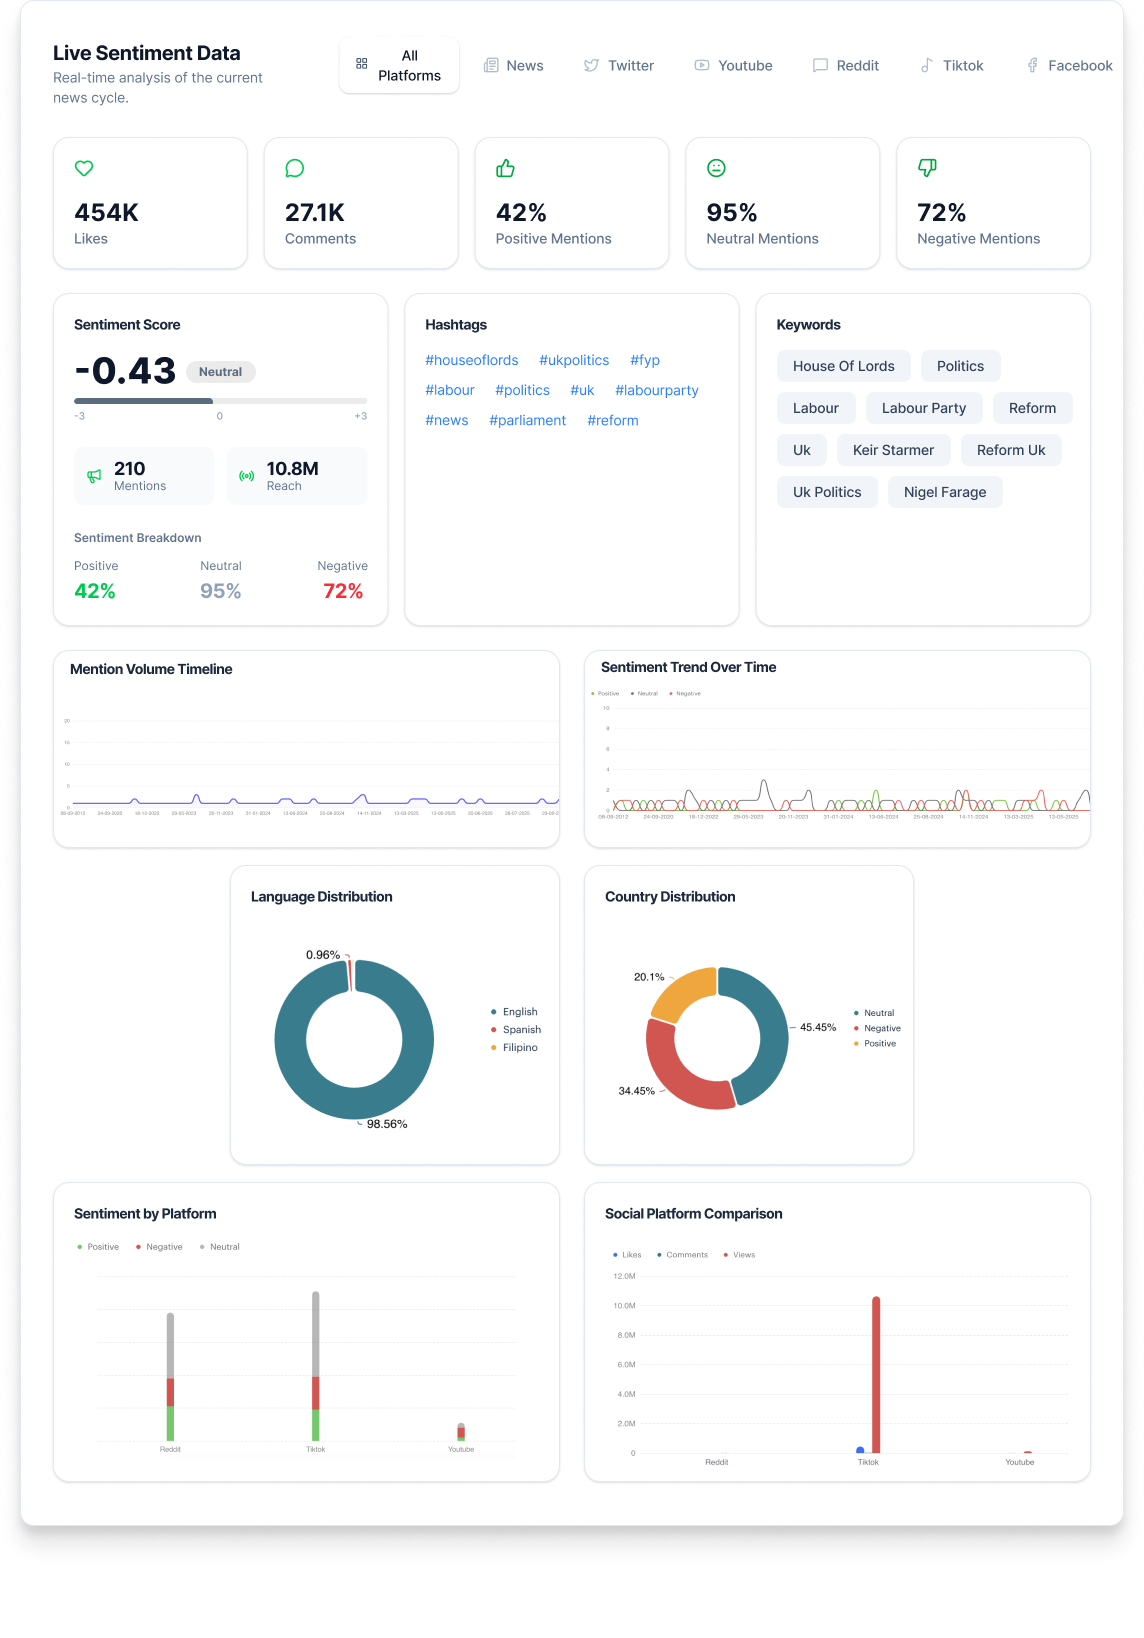Open the #houseoflords hashtag link
The width and height of the screenshot is (1144, 1638).
click(472, 360)
